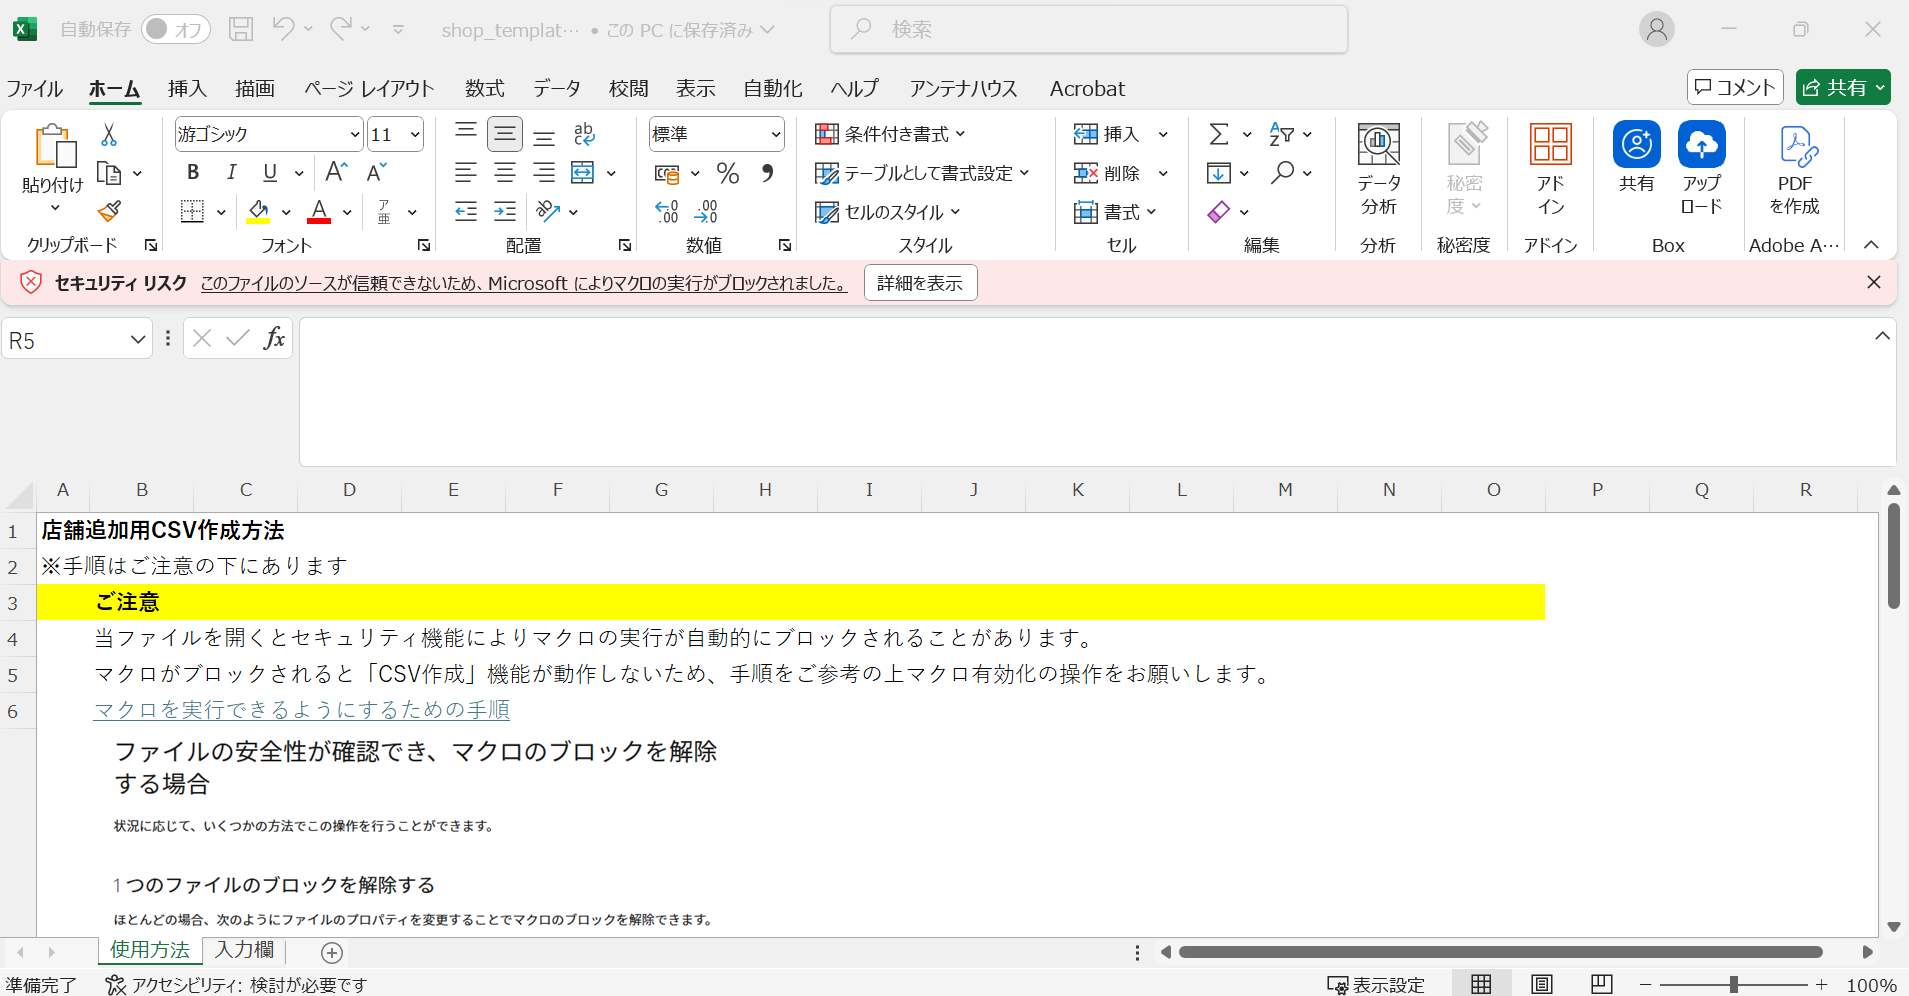1909x996 pixels.
Task: Click the green Share button
Action: (1843, 87)
